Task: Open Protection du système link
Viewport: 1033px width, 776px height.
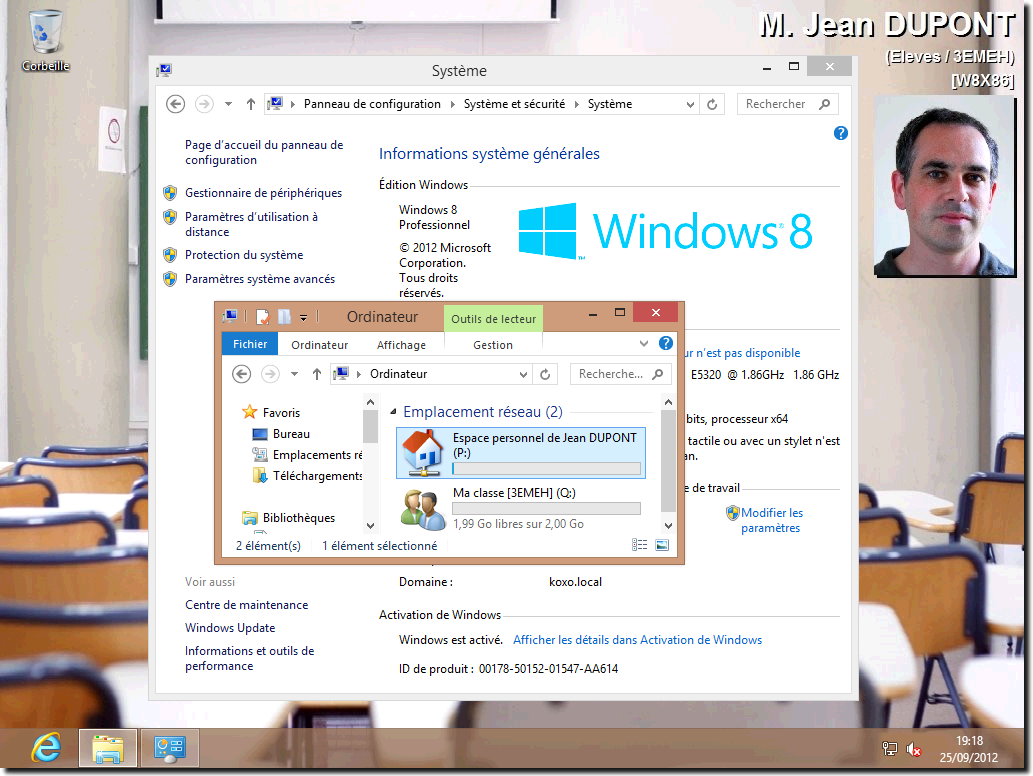Action: [244, 255]
